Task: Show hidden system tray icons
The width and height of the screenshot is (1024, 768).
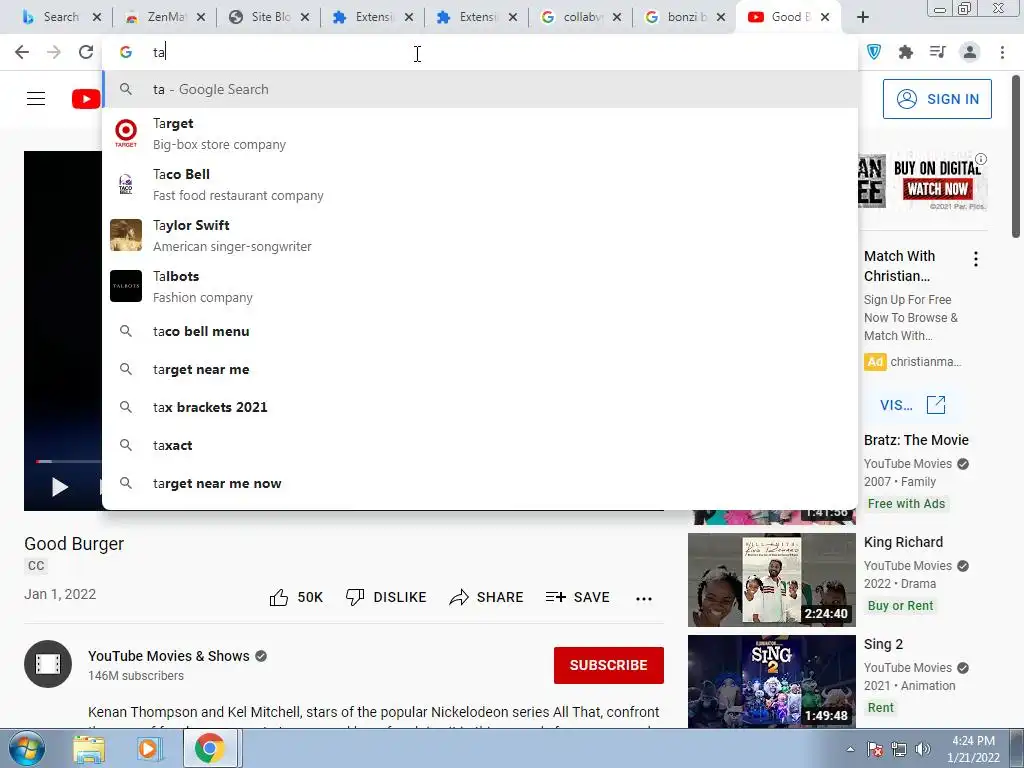Action: pyautogui.click(x=850, y=749)
